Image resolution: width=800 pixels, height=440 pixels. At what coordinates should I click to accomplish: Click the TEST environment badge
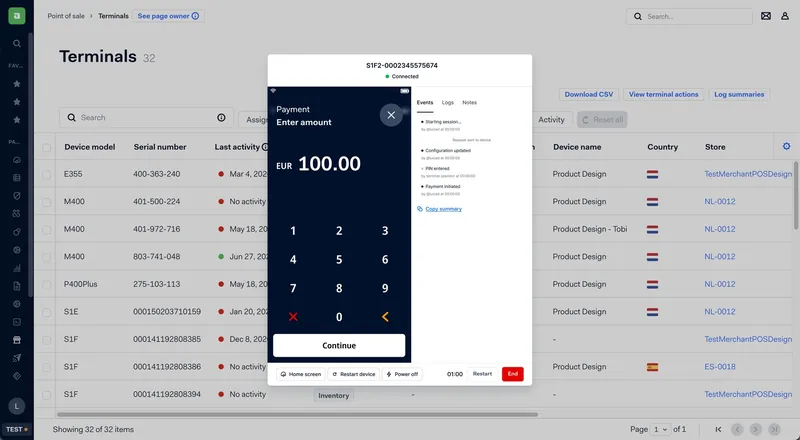(x=16, y=429)
